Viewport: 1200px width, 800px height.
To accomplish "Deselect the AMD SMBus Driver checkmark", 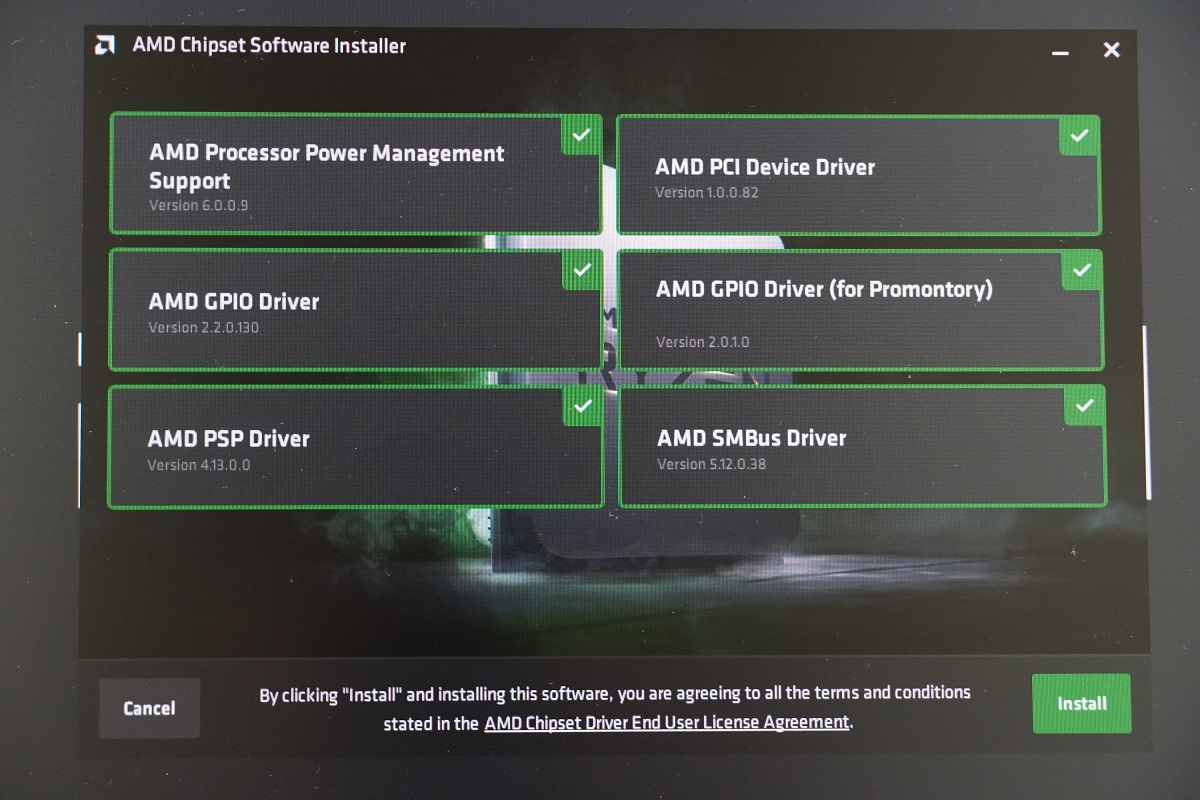I will 1084,406.
